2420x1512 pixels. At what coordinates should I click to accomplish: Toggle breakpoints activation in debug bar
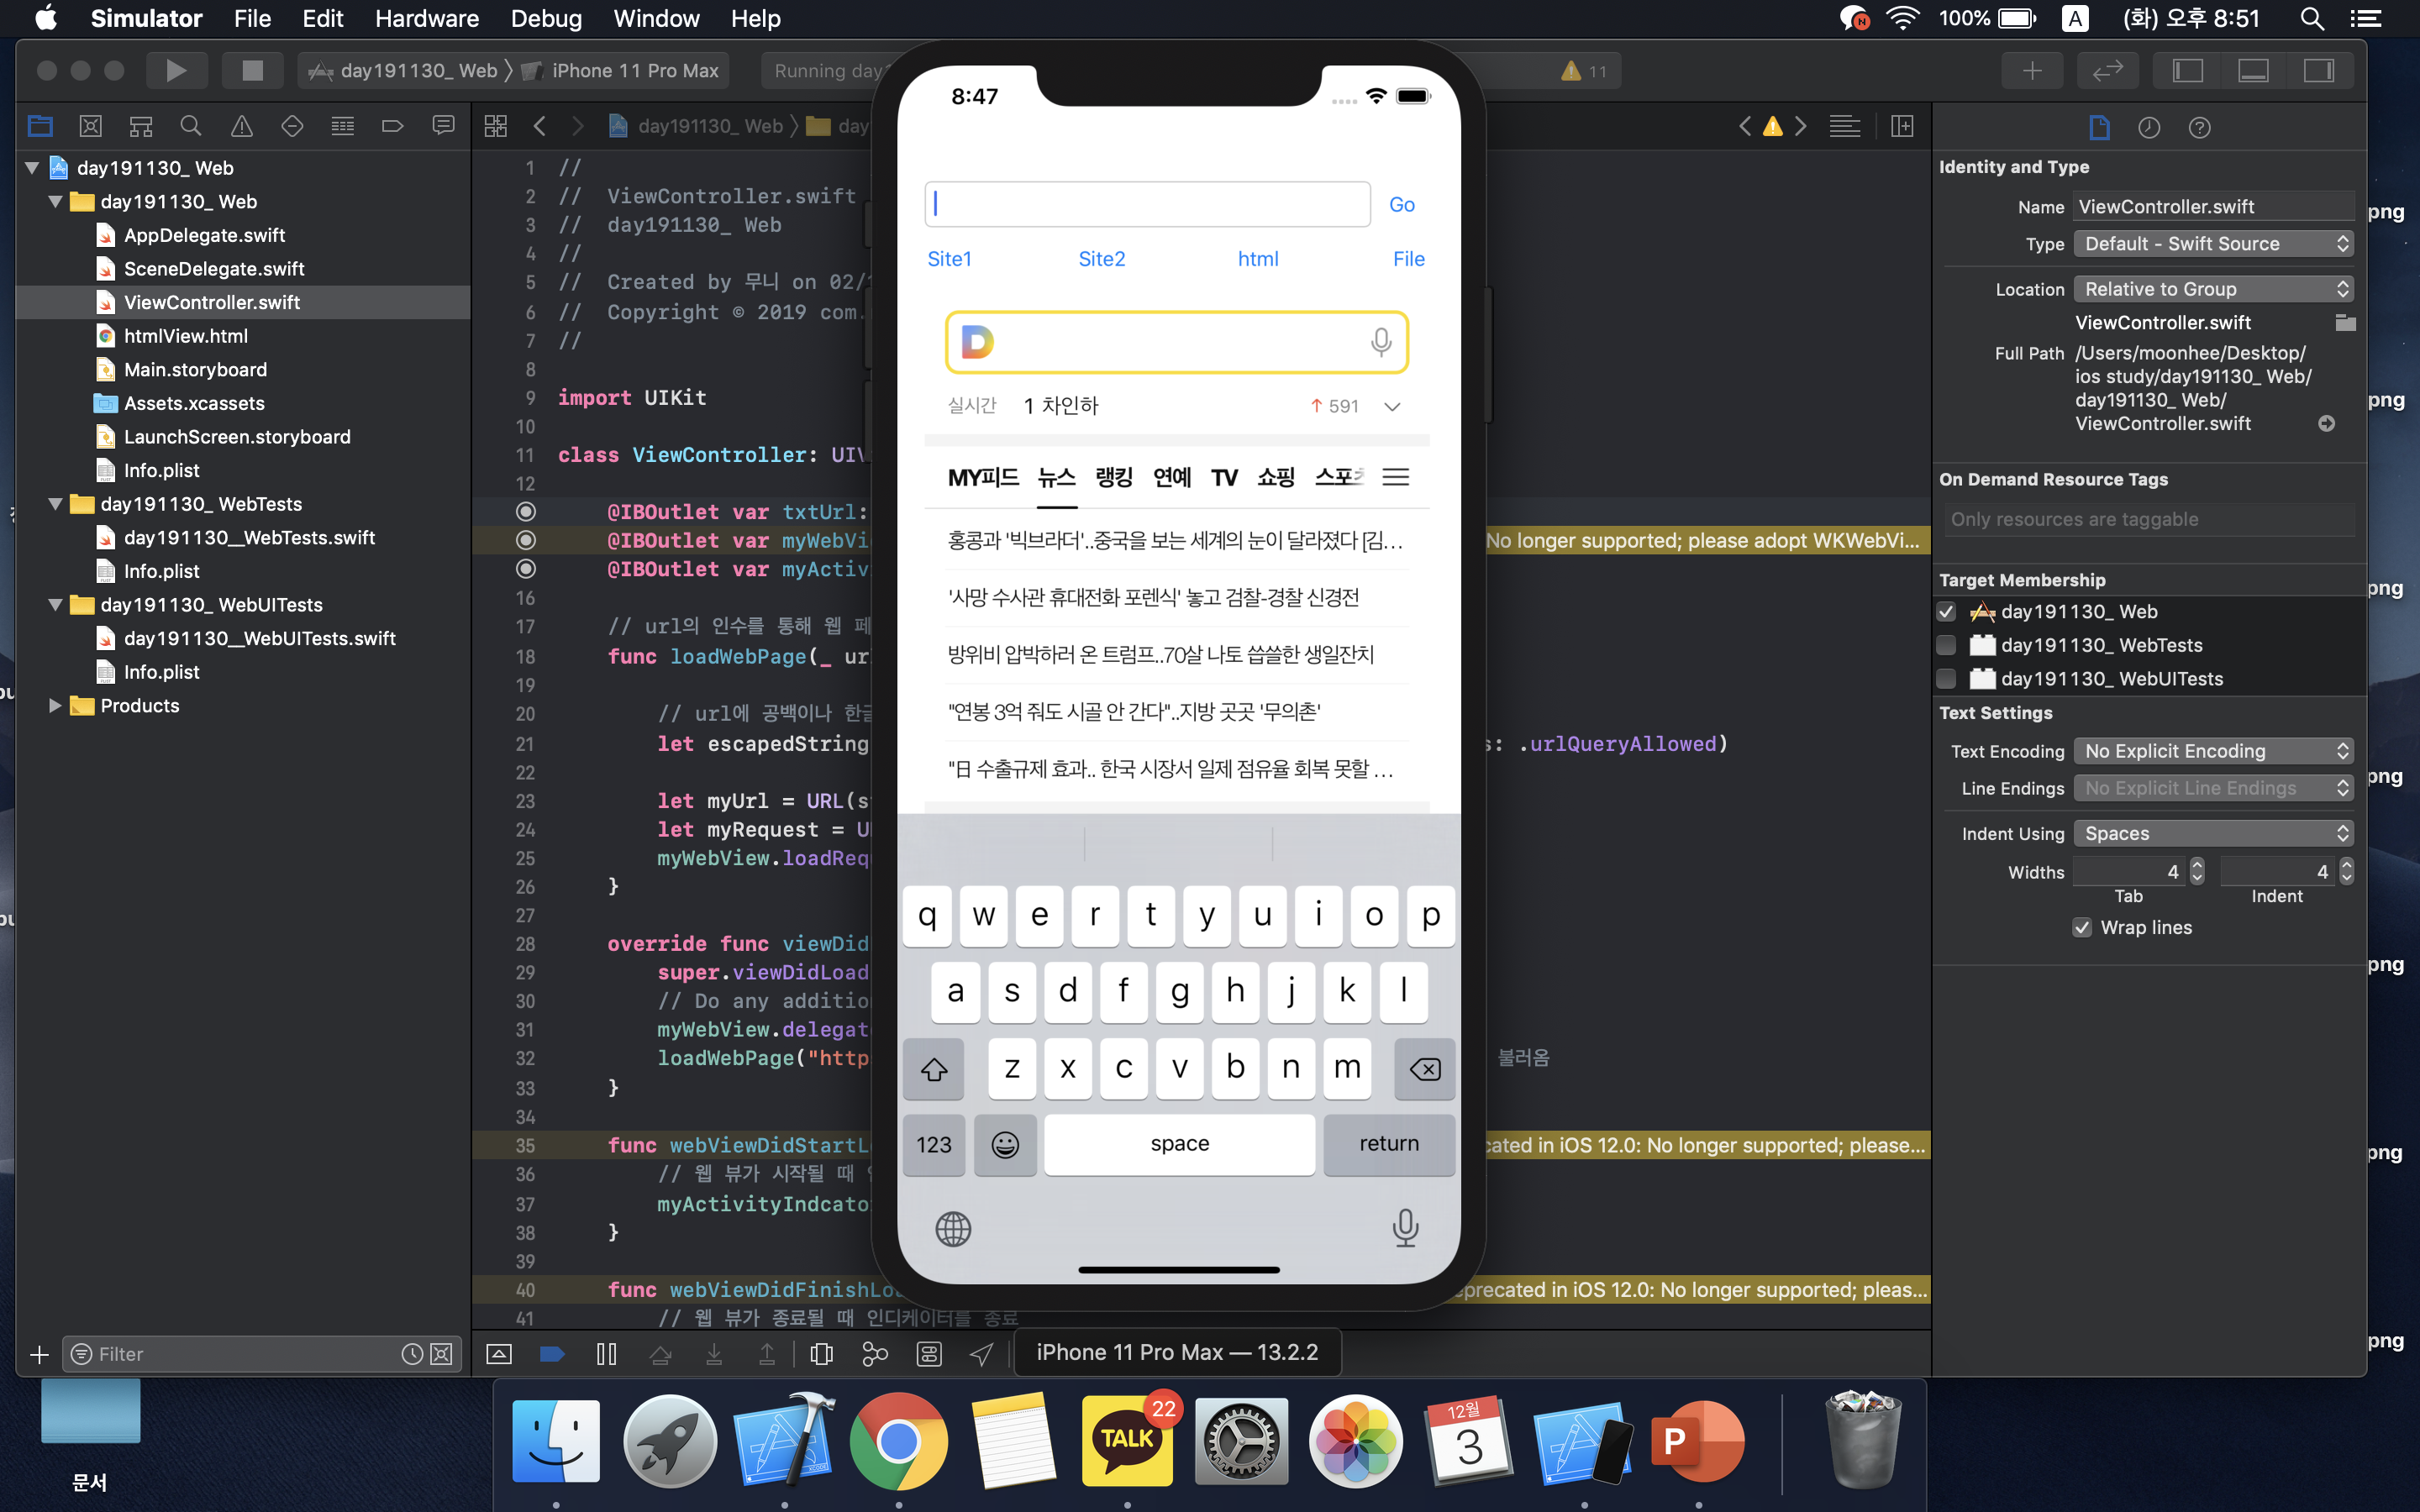click(x=552, y=1354)
